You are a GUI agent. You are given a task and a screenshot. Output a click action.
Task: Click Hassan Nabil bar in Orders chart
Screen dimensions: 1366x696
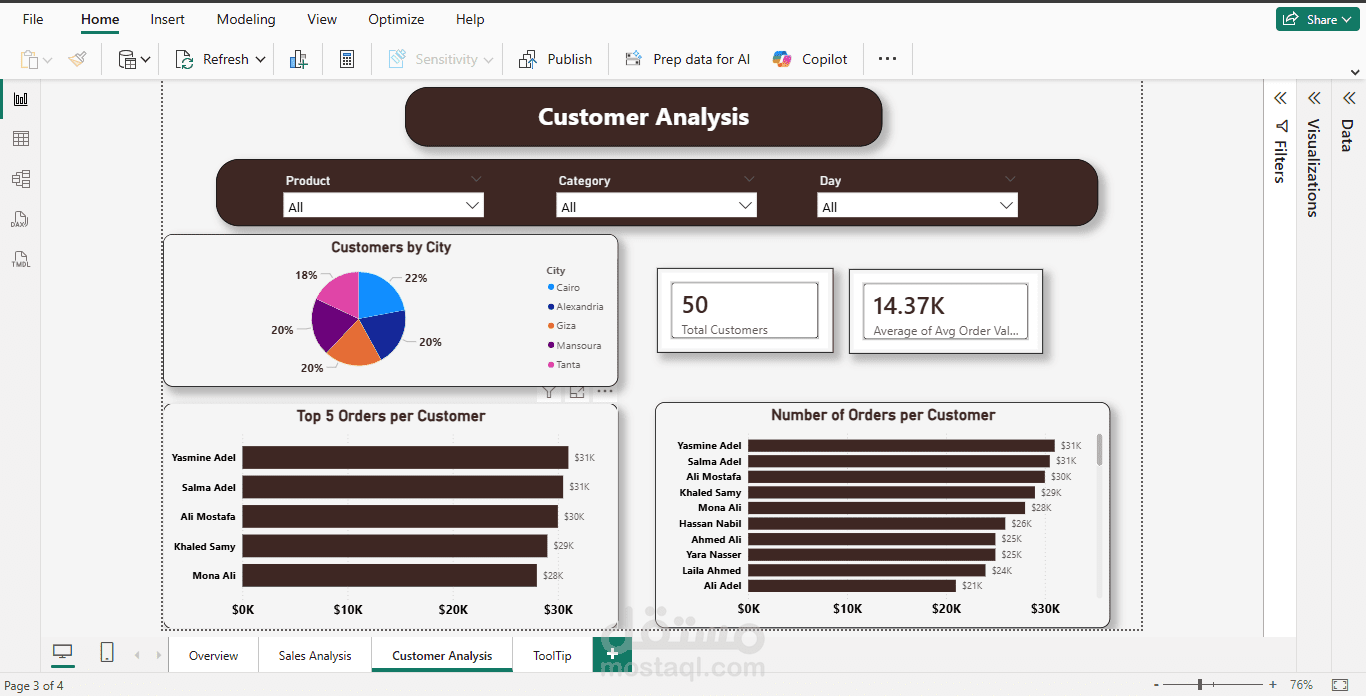[876, 523]
